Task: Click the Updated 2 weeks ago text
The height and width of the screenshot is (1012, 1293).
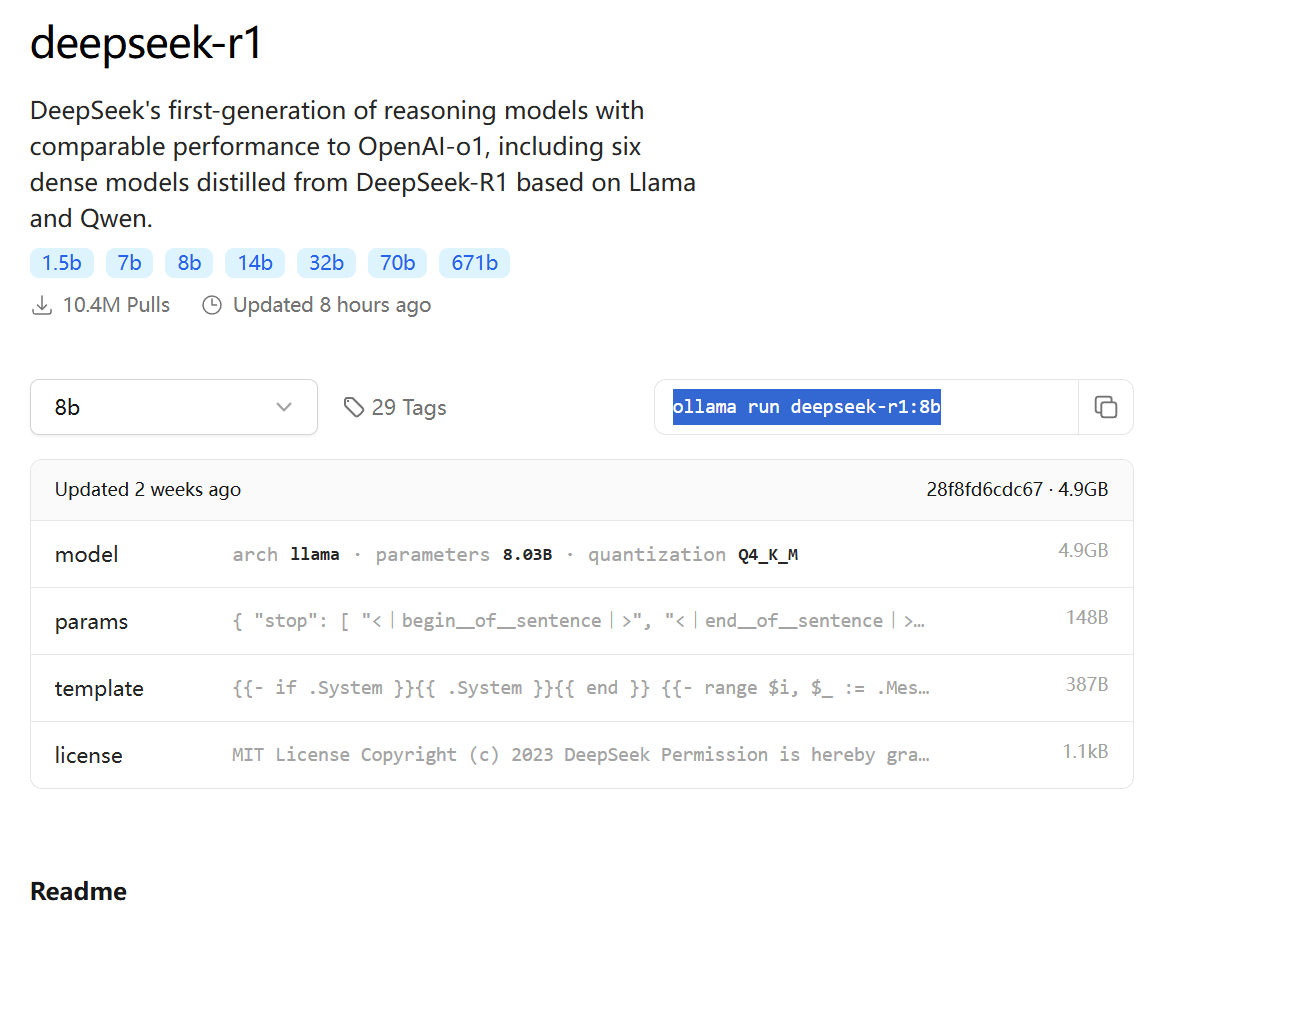Action: click(x=148, y=489)
